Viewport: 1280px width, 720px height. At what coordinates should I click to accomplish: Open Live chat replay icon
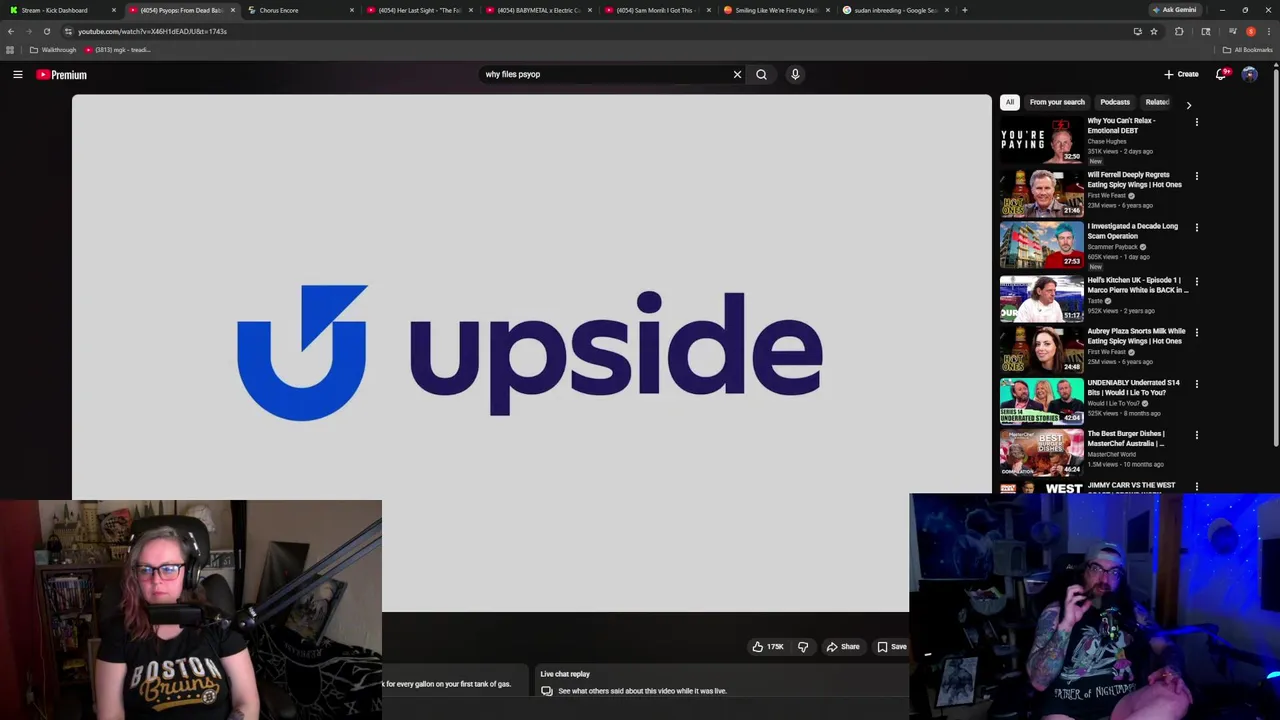(547, 691)
